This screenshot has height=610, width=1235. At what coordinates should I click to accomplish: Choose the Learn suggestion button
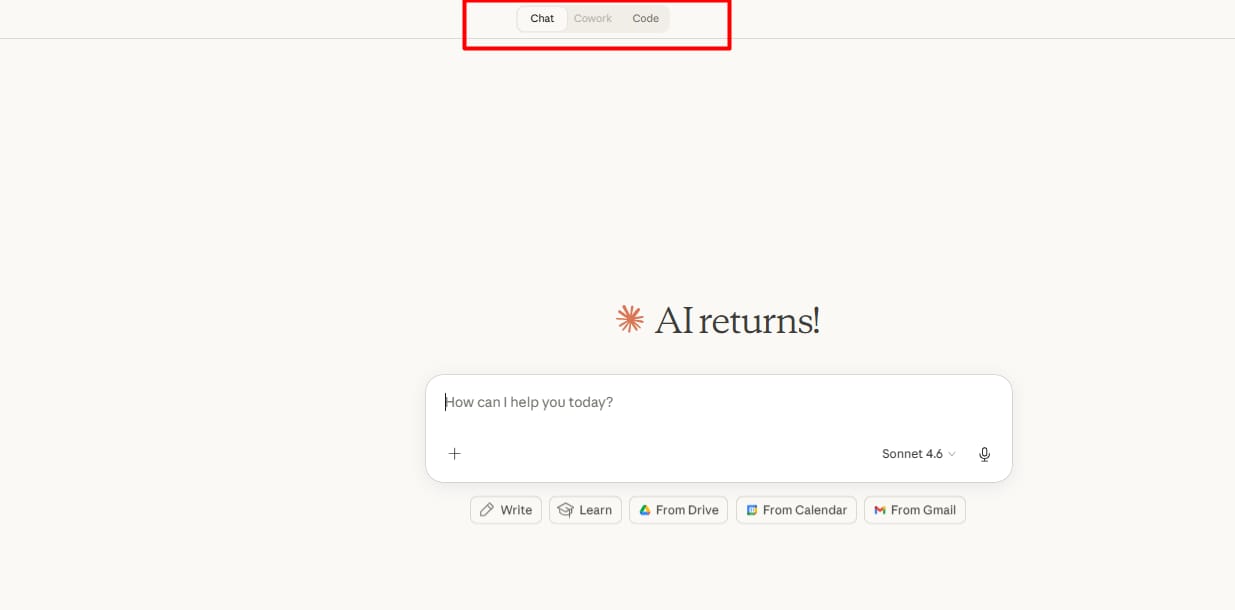click(x=585, y=510)
